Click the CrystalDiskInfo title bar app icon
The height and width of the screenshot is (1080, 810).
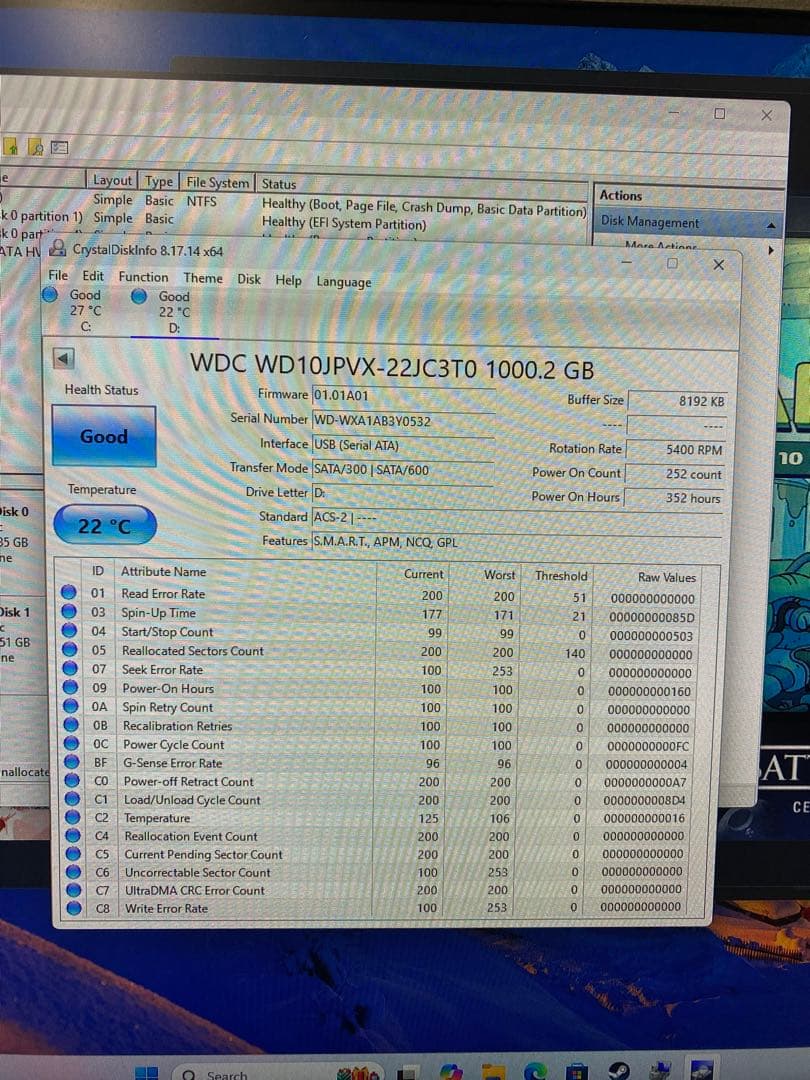click(58, 248)
